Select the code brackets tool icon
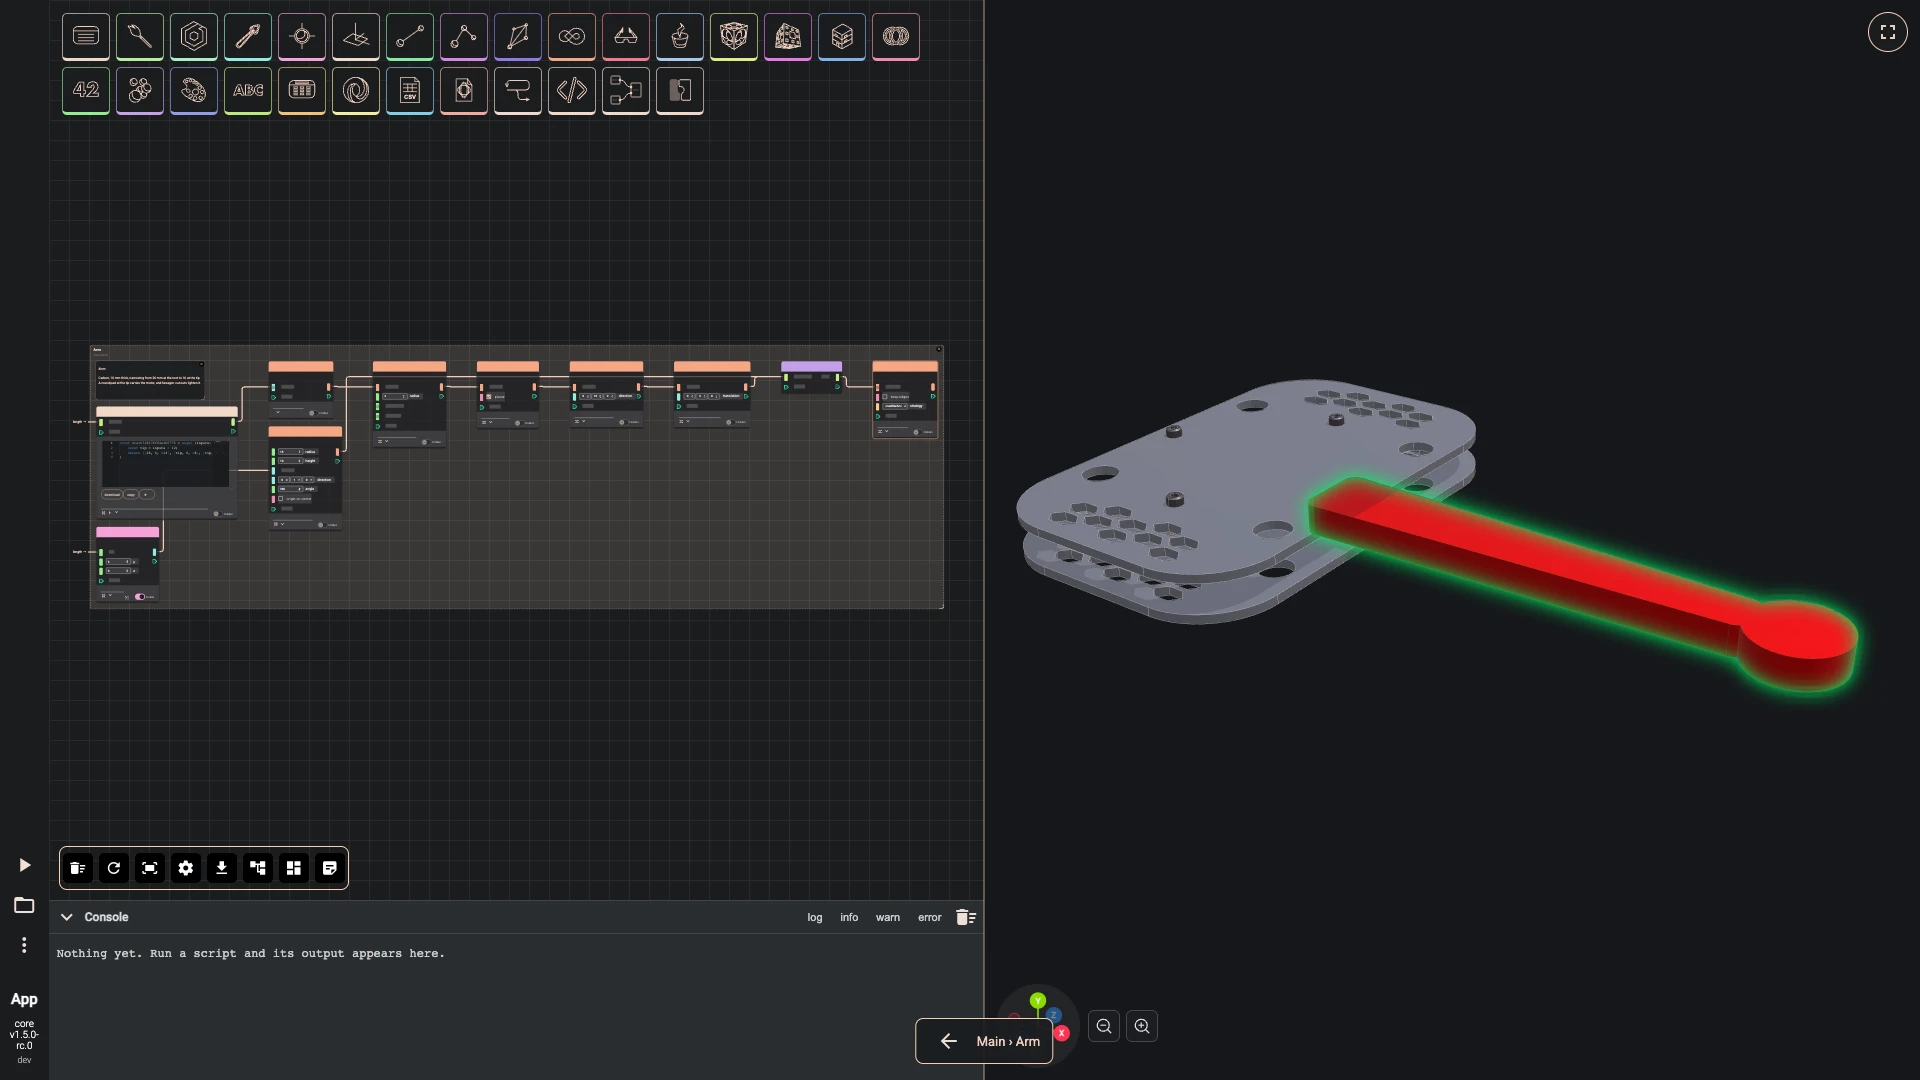 click(x=572, y=91)
